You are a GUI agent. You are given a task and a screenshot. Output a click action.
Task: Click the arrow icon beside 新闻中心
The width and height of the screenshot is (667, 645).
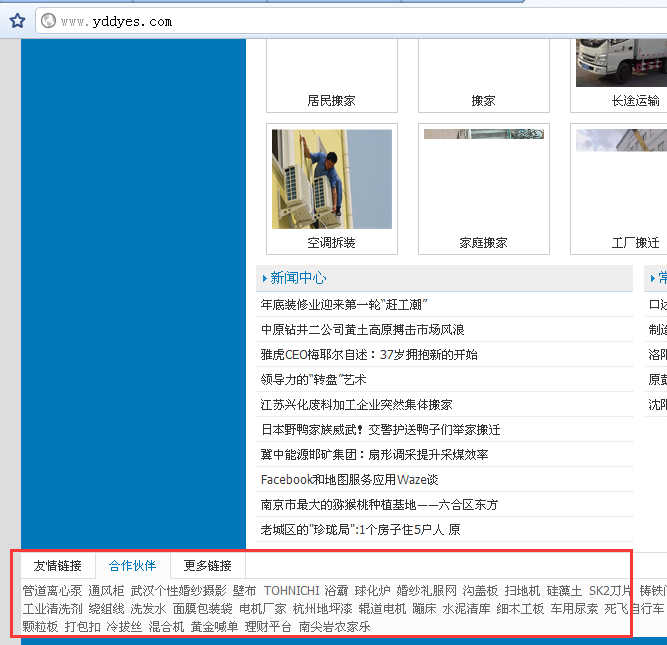pyautogui.click(x=263, y=278)
